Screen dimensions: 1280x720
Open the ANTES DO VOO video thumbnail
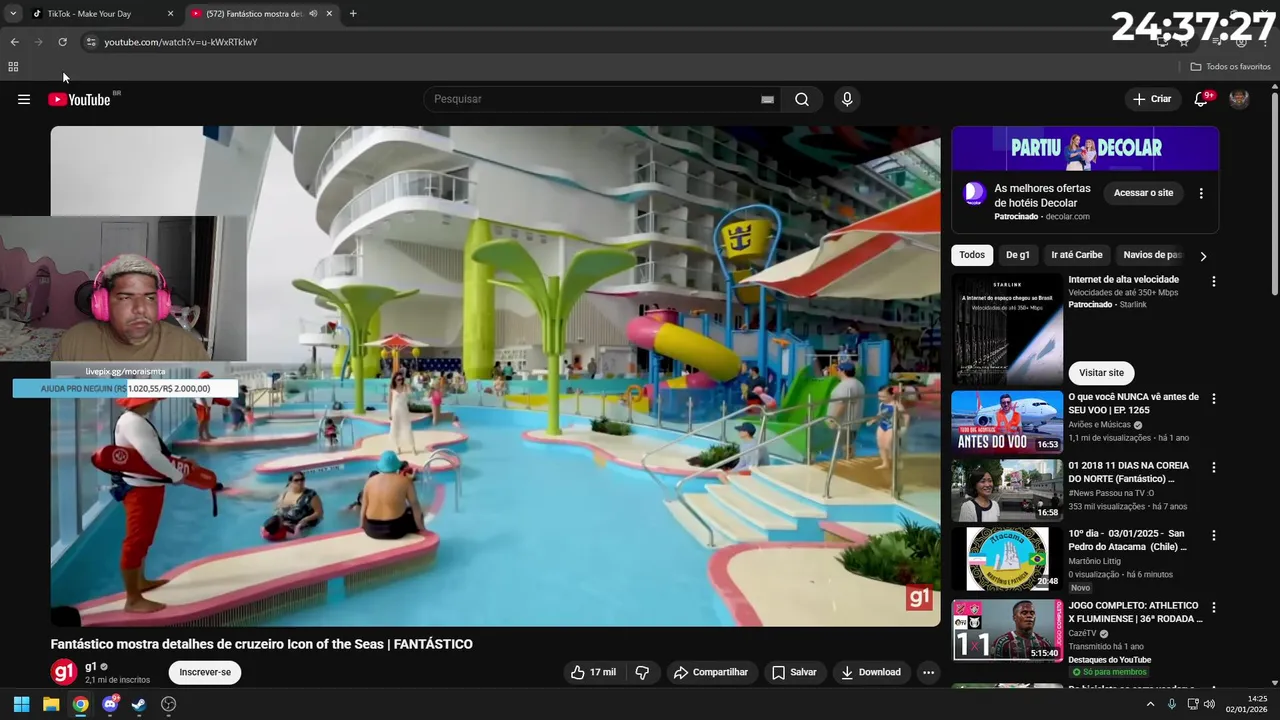click(1007, 423)
